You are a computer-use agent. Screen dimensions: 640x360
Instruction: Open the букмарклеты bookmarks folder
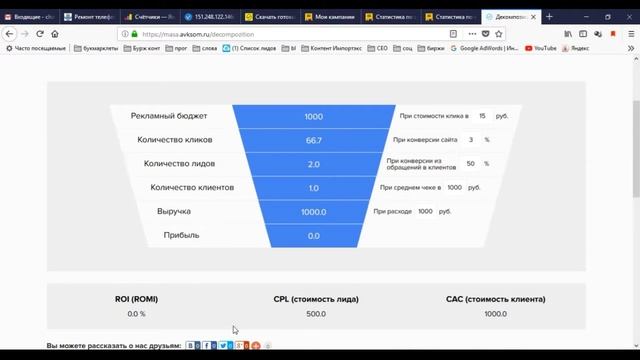(96, 48)
